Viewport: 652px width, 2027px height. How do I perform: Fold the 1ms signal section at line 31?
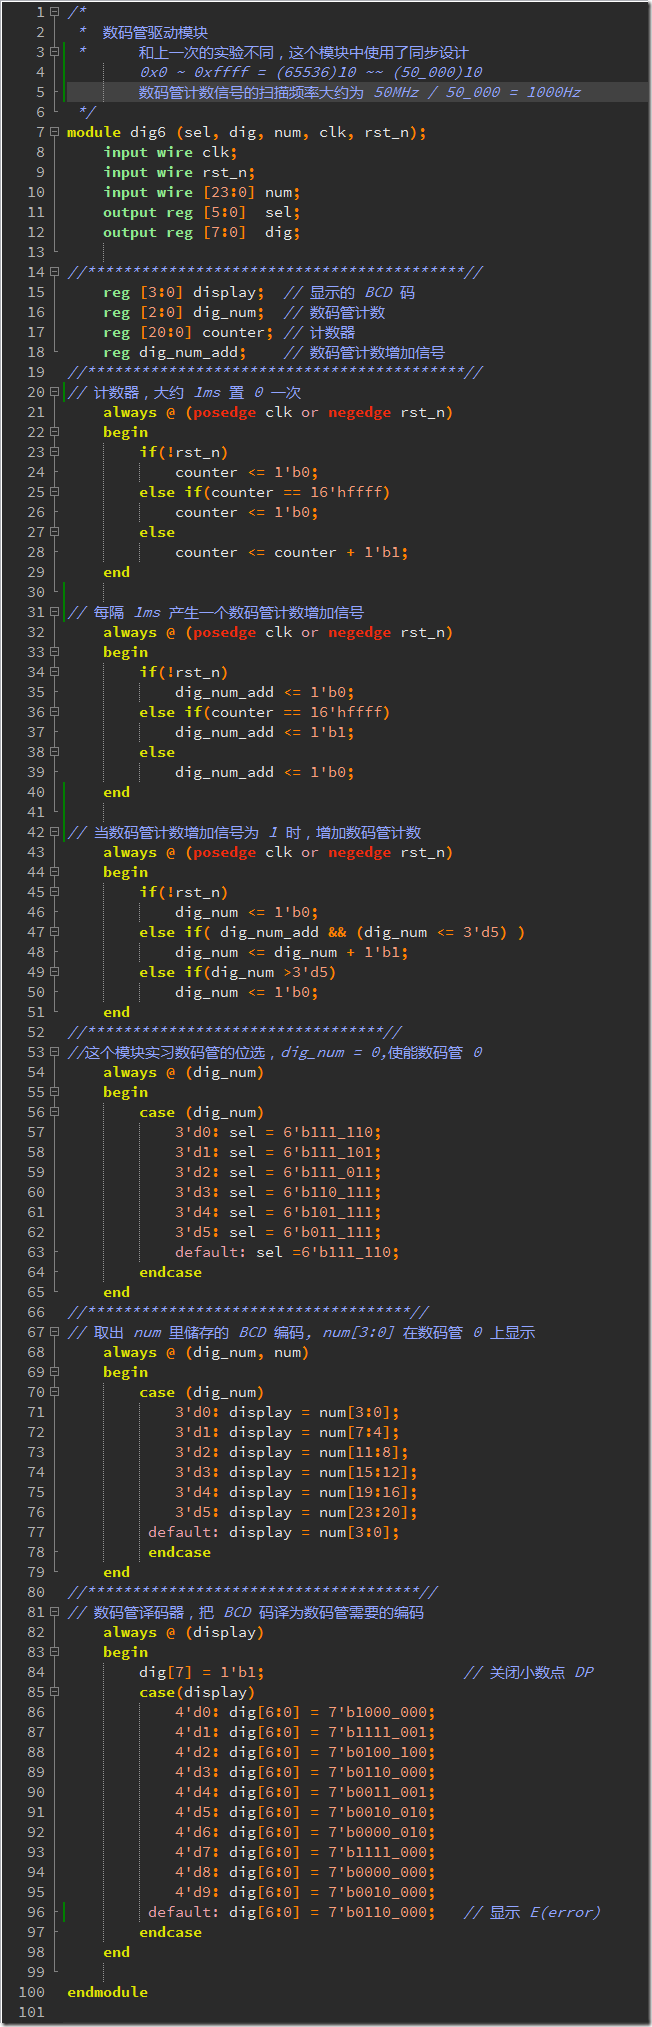[55, 612]
